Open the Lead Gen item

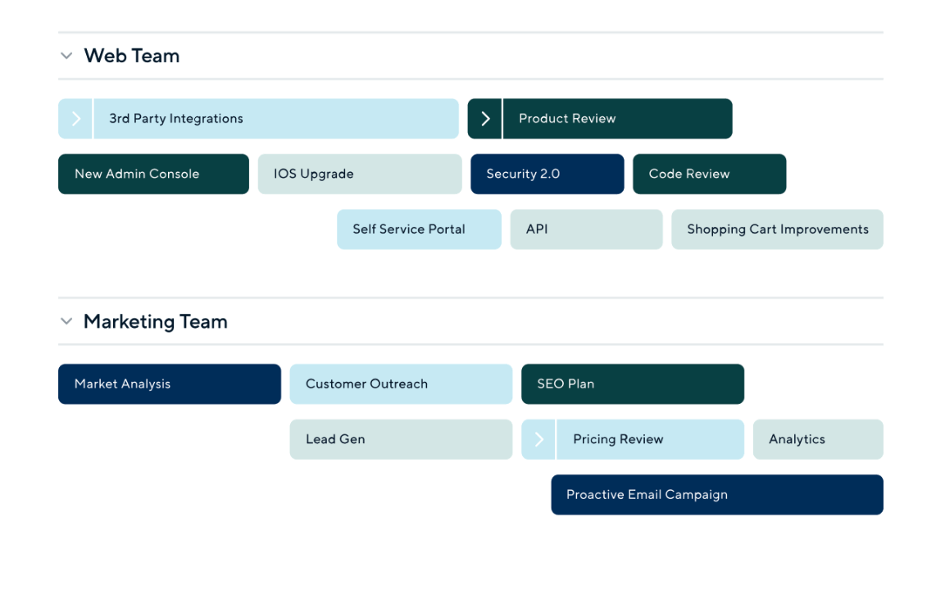[x=401, y=440]
